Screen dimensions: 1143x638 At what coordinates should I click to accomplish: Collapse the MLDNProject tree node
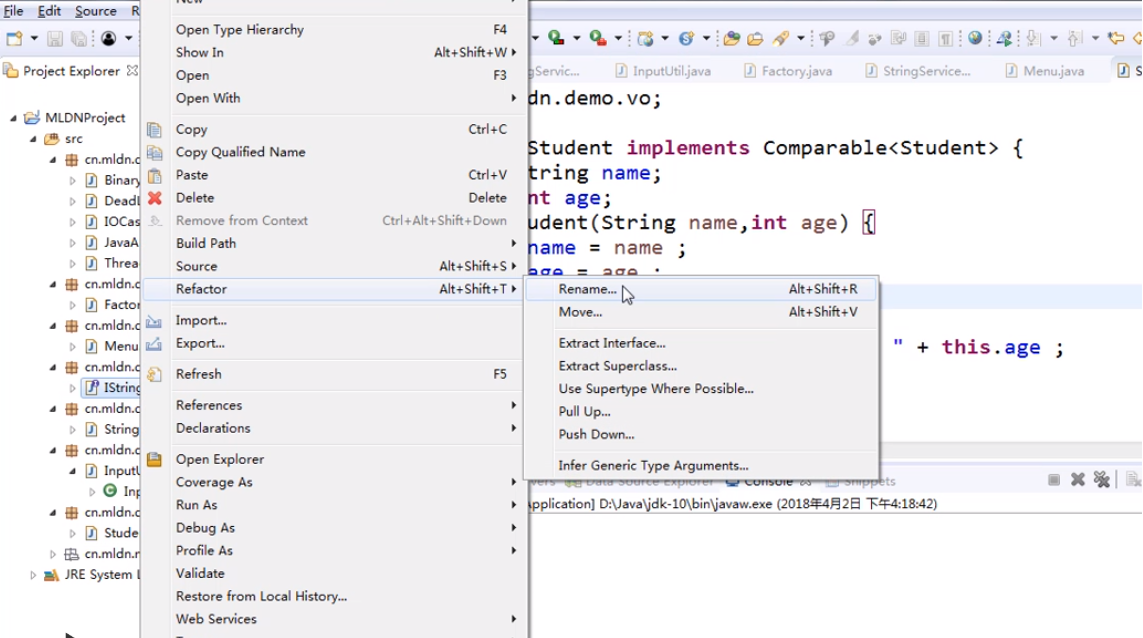tap(13, 117)
